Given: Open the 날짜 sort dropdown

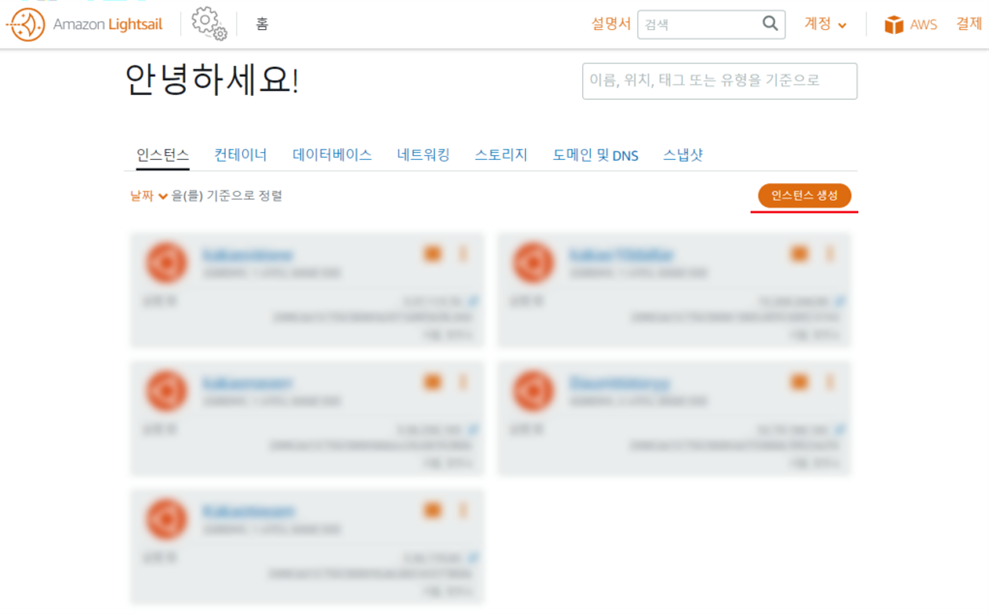Looking at the screenshot, I should [148, 196].
